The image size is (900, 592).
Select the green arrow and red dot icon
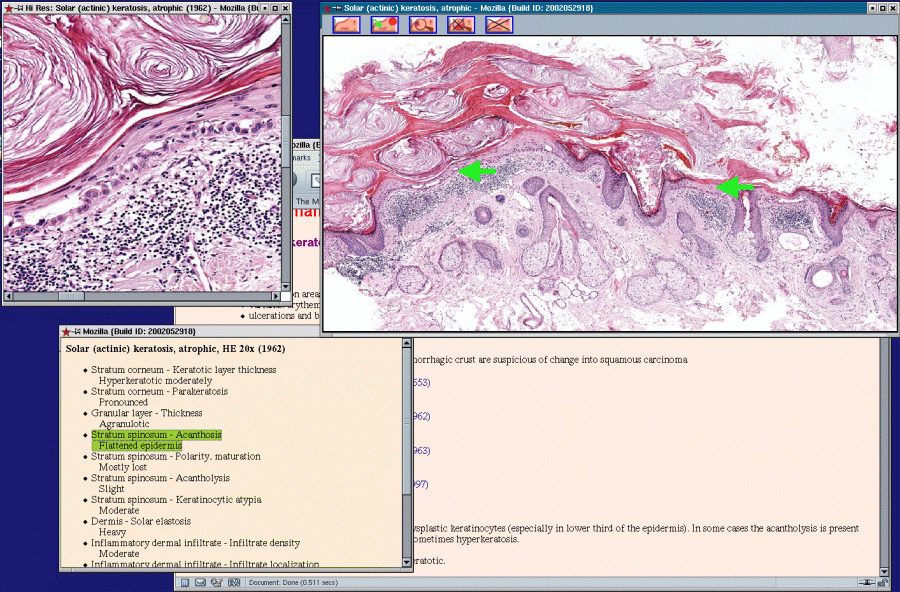(x=385, y=24)
